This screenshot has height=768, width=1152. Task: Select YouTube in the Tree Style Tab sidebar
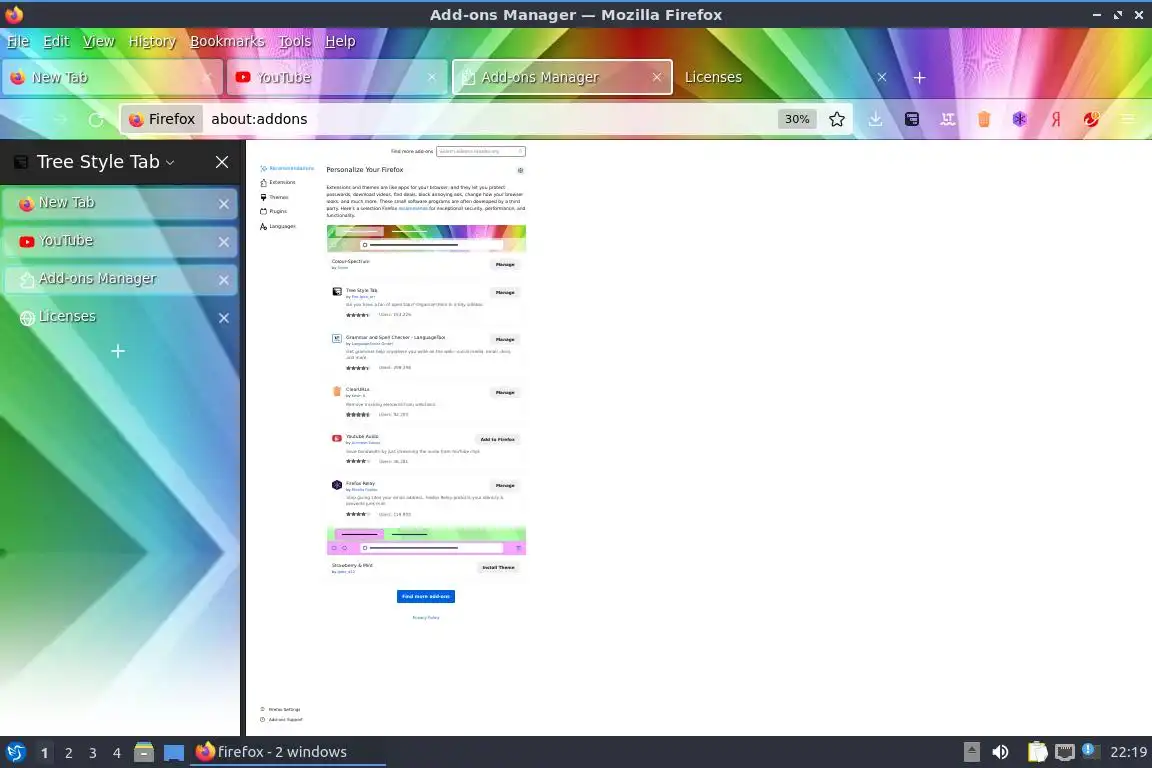(120, 241)
